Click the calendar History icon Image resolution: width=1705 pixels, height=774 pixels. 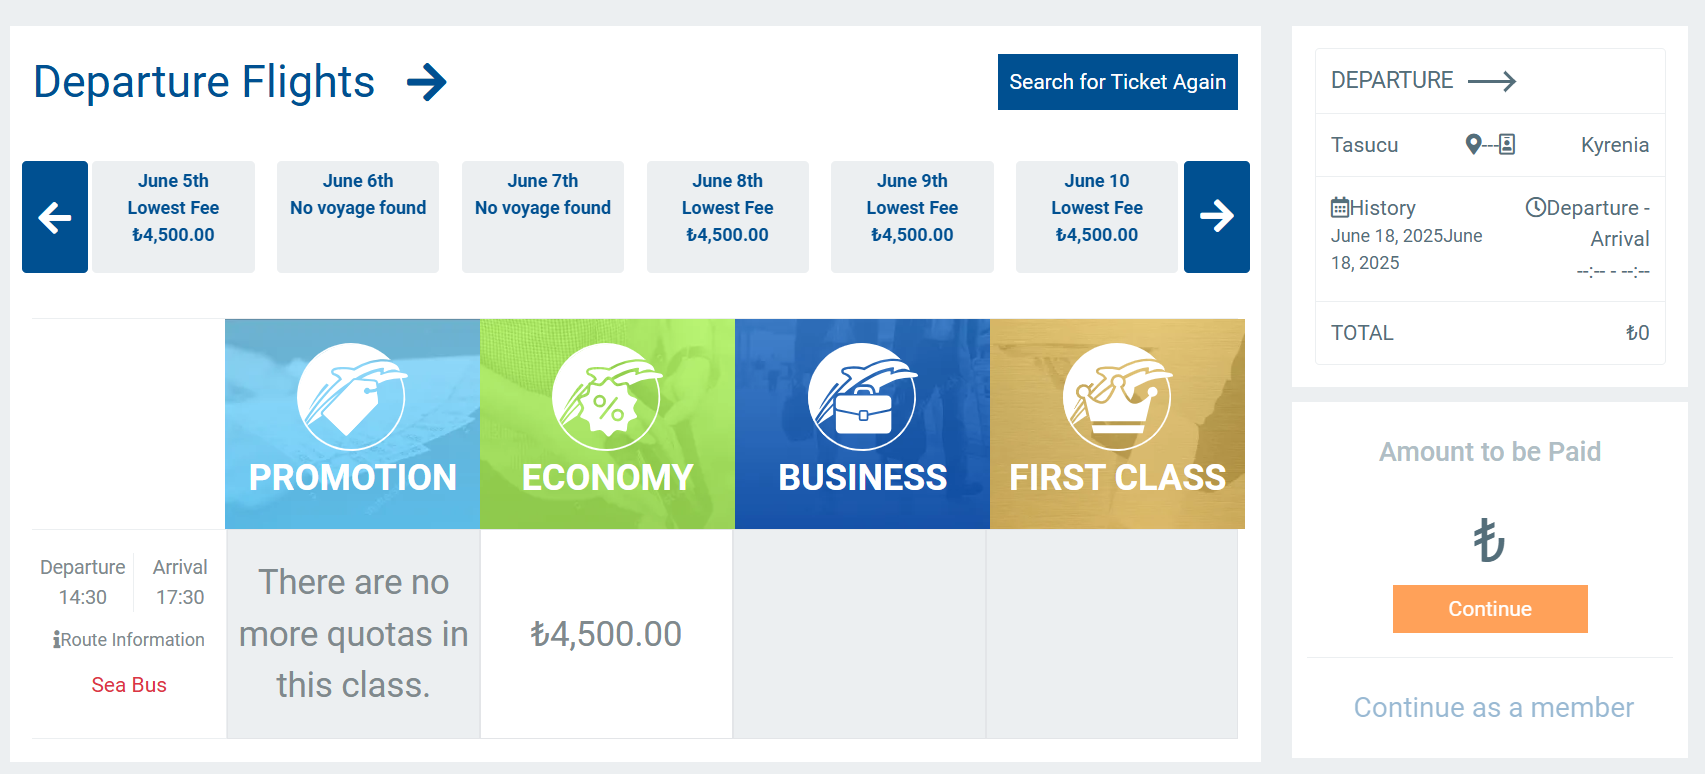click(1340, 208)
